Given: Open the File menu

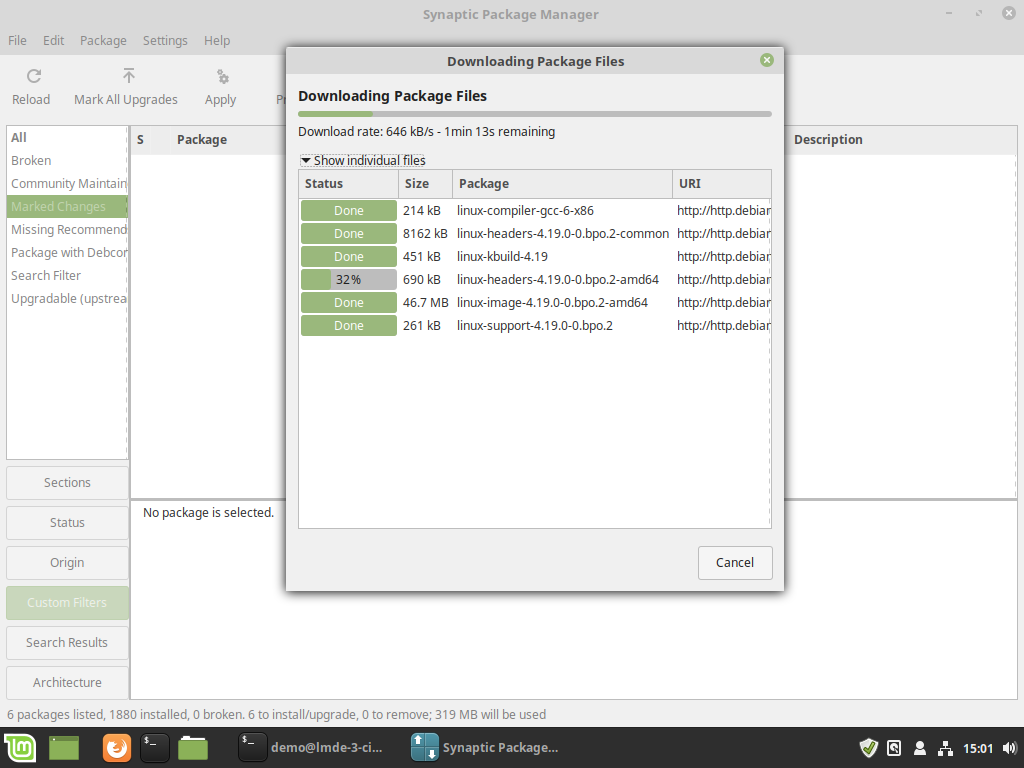Looking at the screenshot, I should [x=18, y=40].
